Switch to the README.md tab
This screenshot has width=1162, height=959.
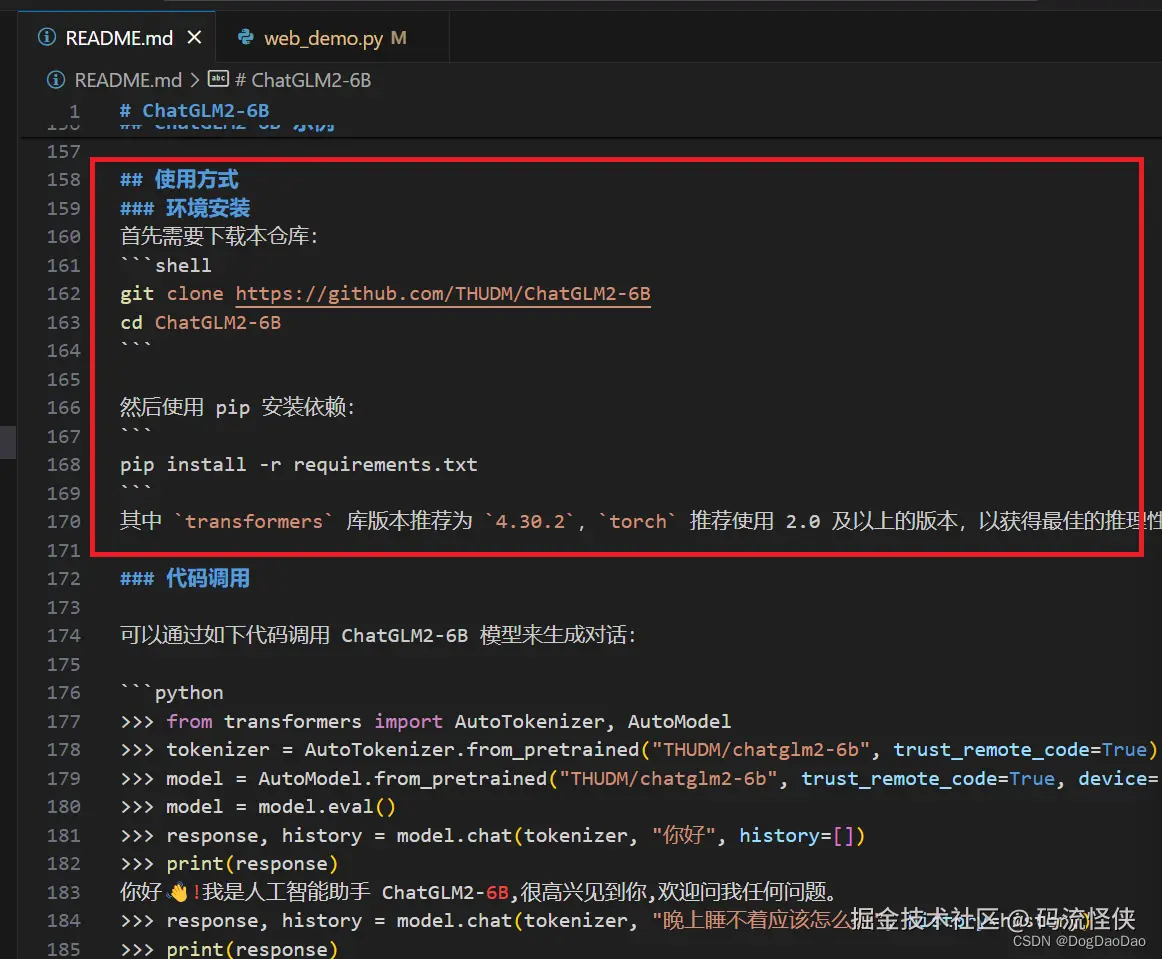tap(119, 38)
